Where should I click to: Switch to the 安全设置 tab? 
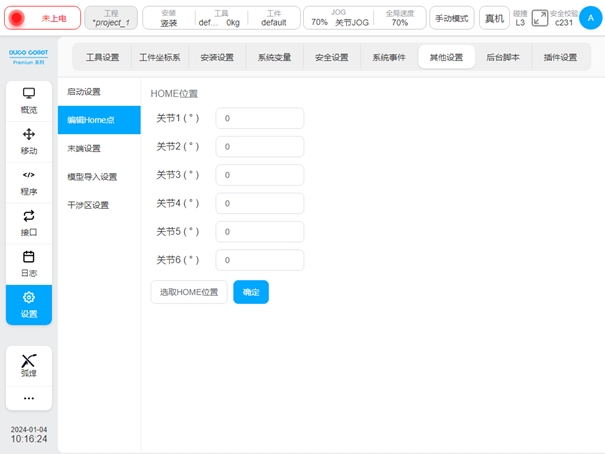click(x=331, y=57)
